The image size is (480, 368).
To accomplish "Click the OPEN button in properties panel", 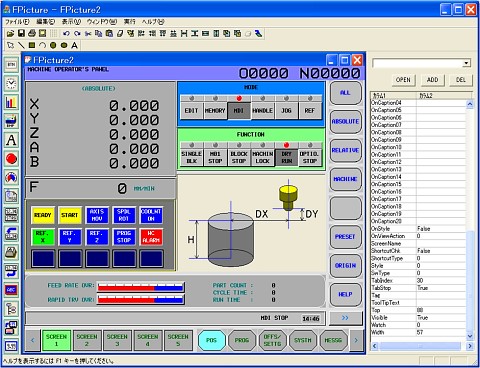I will [403, 80].
